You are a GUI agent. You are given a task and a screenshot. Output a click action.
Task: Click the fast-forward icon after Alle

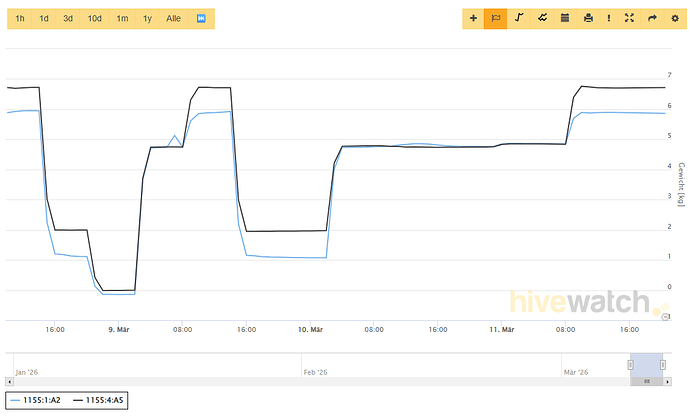pyautogui.click(x=201, y=19)
